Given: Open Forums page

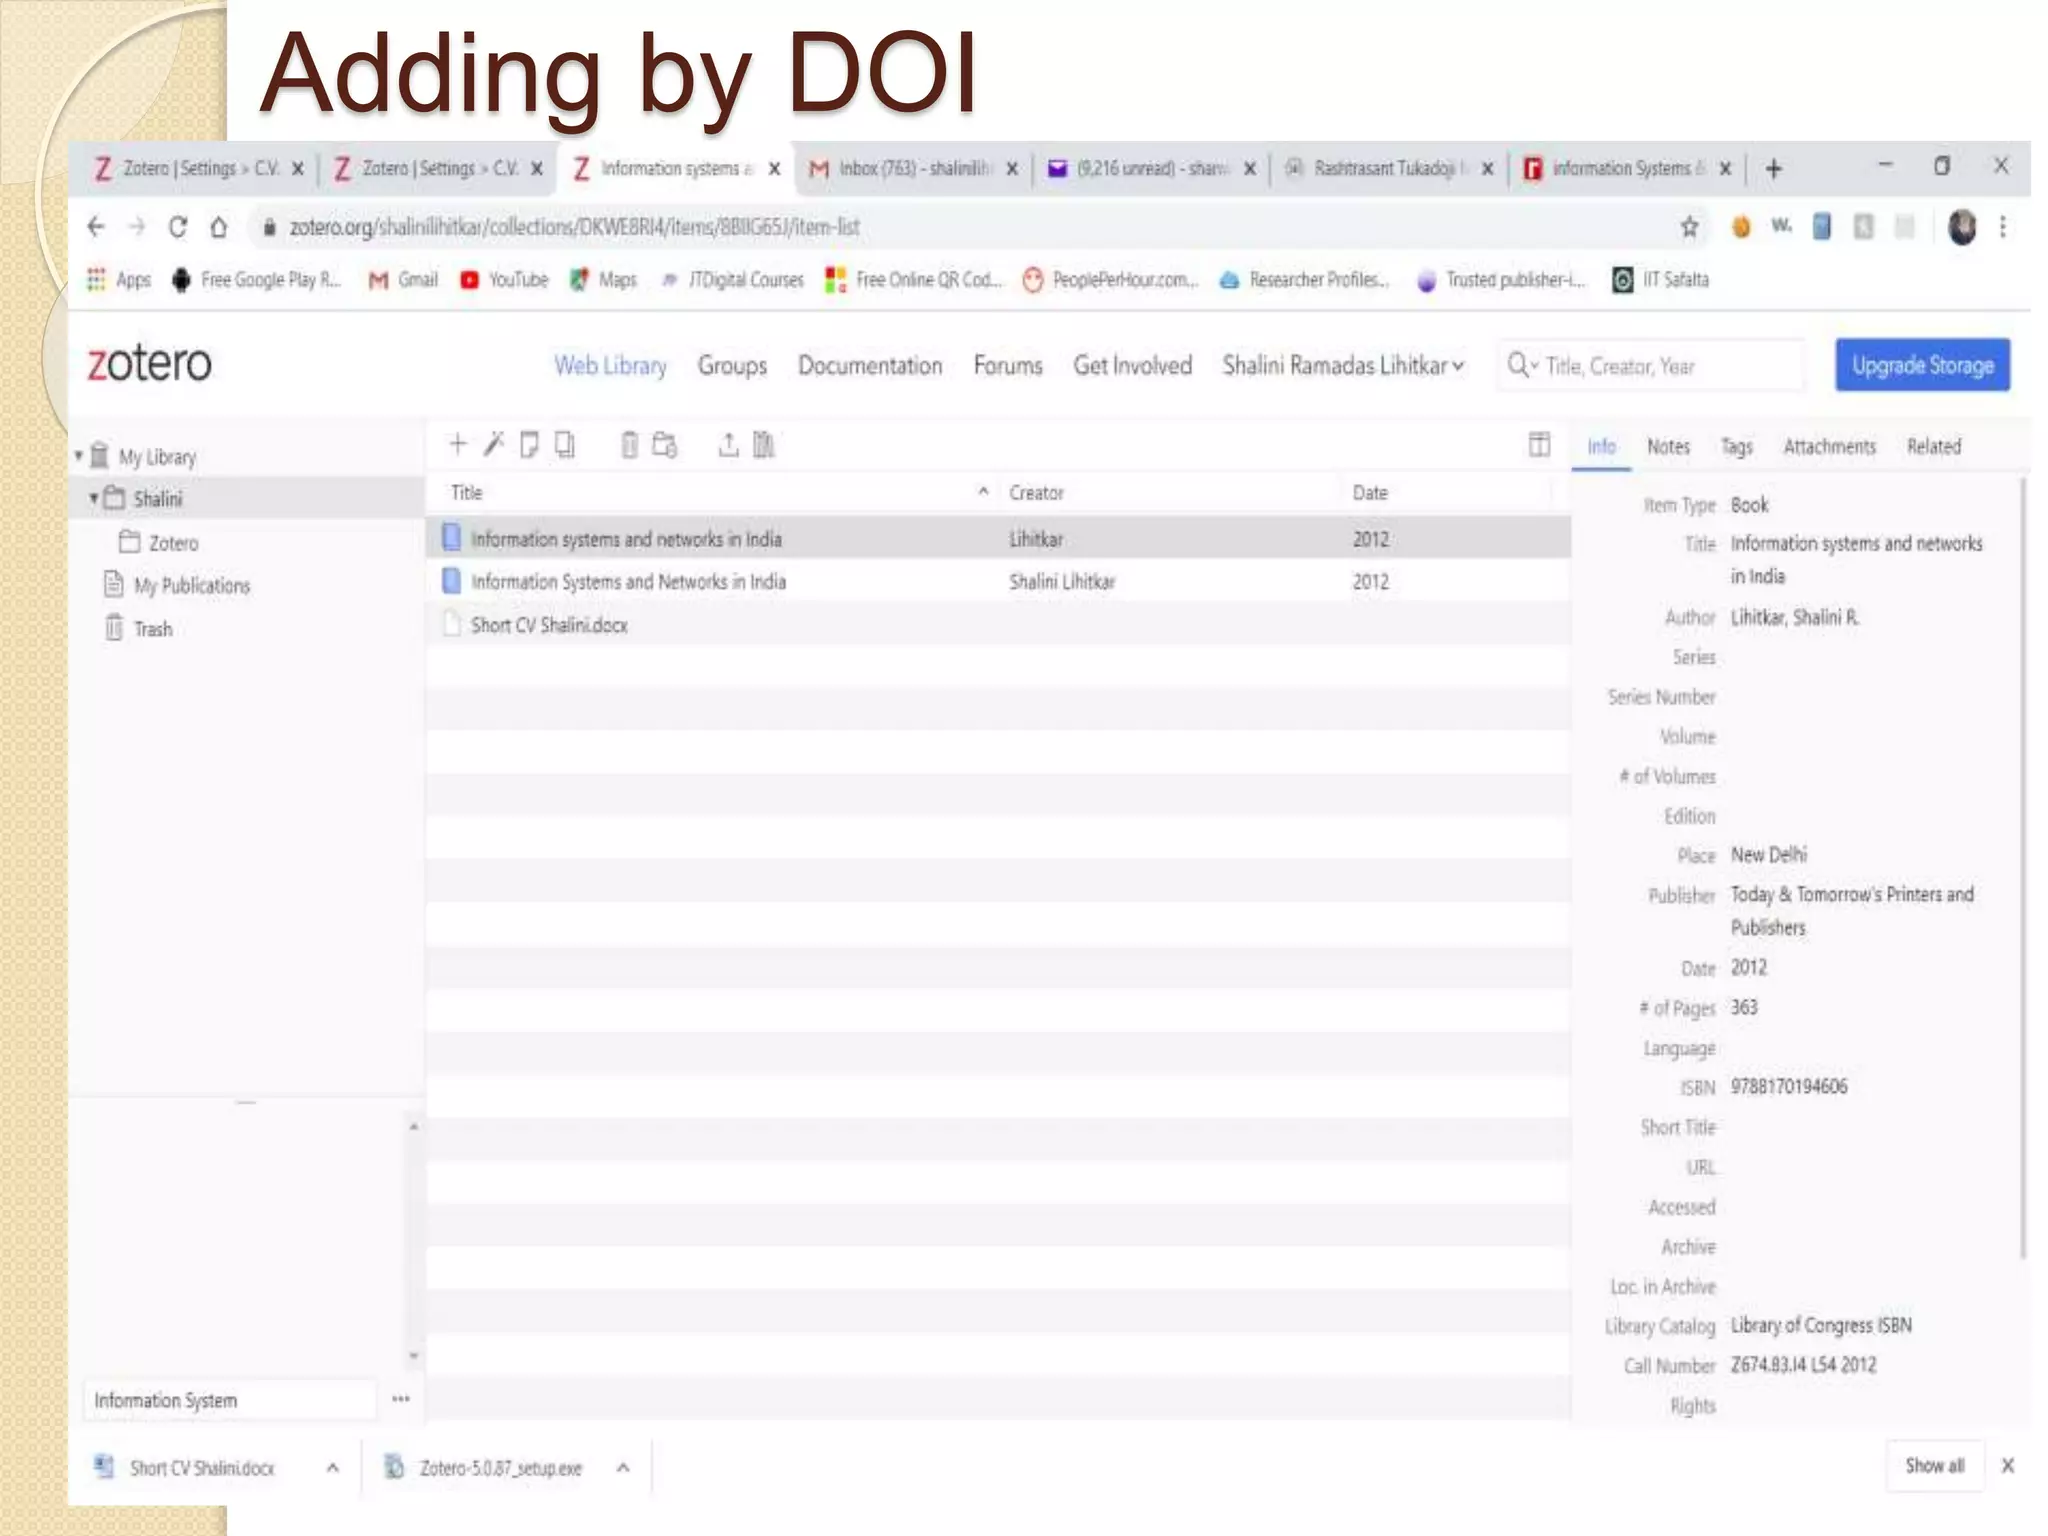Looking at the screenshot, I should [x=1008, y=366].
